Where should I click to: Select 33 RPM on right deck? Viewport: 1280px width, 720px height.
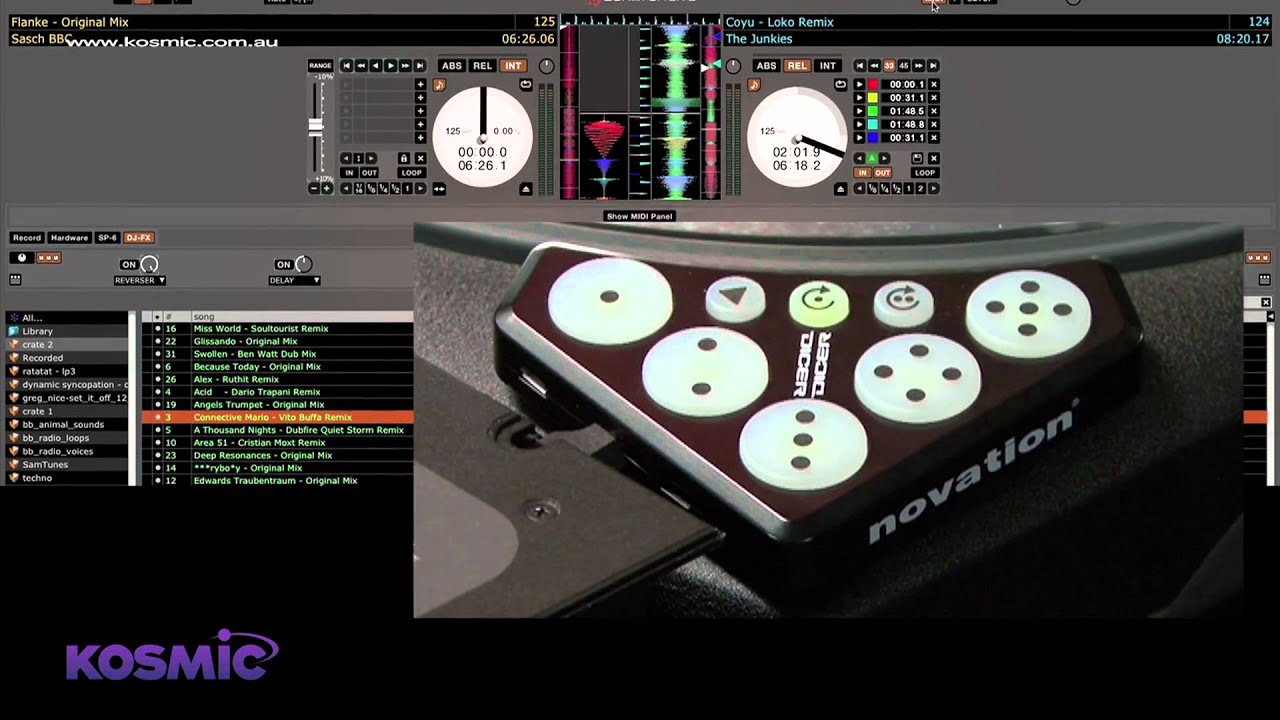[x=889, y=66]
